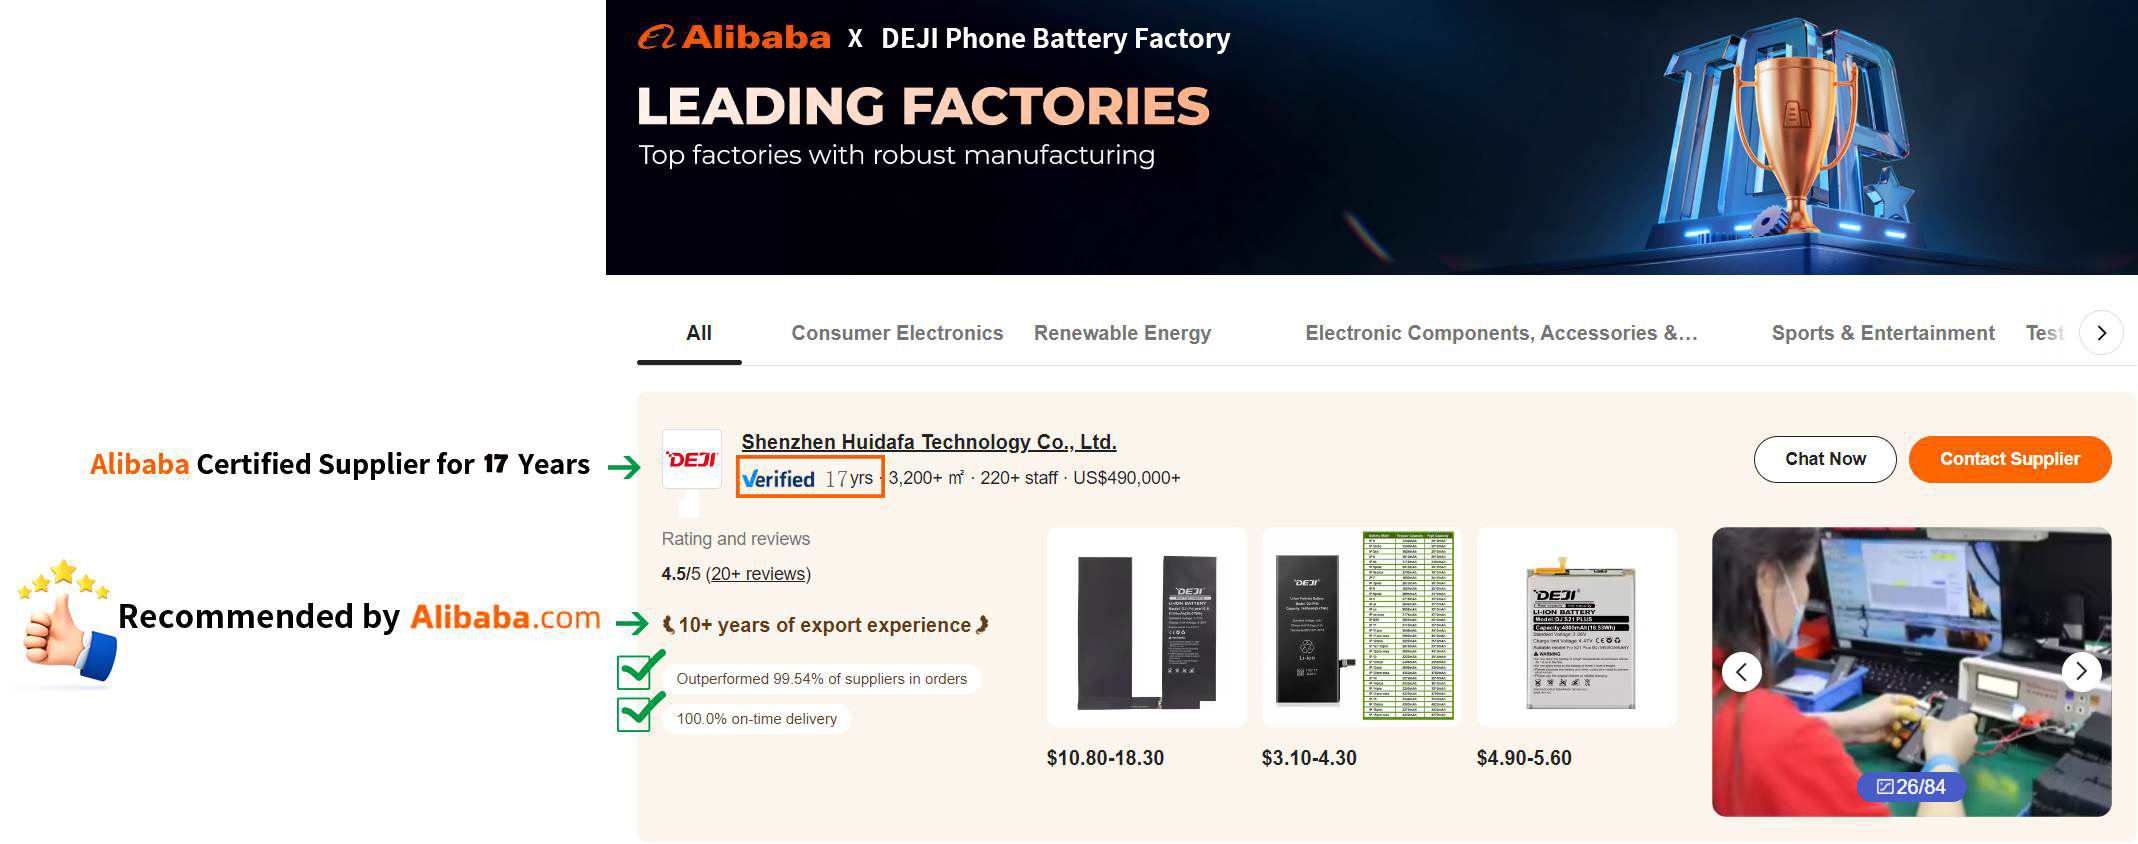Click the thumbs-up stars recommendation icon
Image resolution: width=2138 pixels, height=844 pixels.
[x=65, y=624]
